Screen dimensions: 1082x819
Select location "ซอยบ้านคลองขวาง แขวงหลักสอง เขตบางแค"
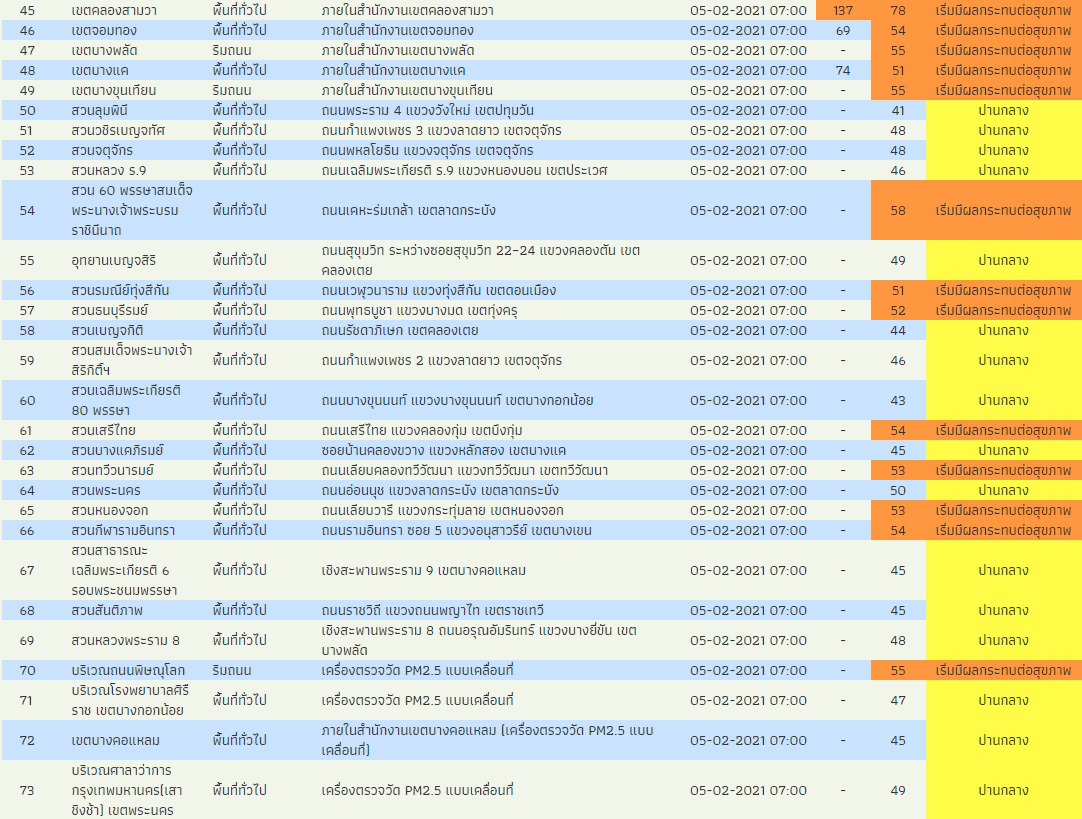click(444, 451)
